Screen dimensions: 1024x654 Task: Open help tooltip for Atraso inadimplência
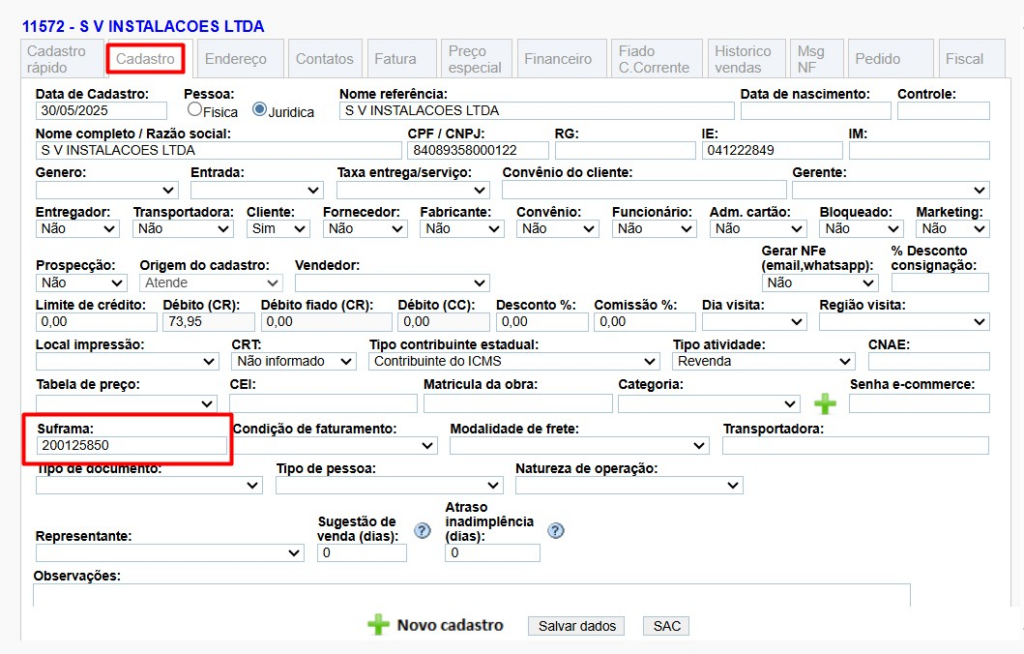pyautogui.click(x=556, y=531)
